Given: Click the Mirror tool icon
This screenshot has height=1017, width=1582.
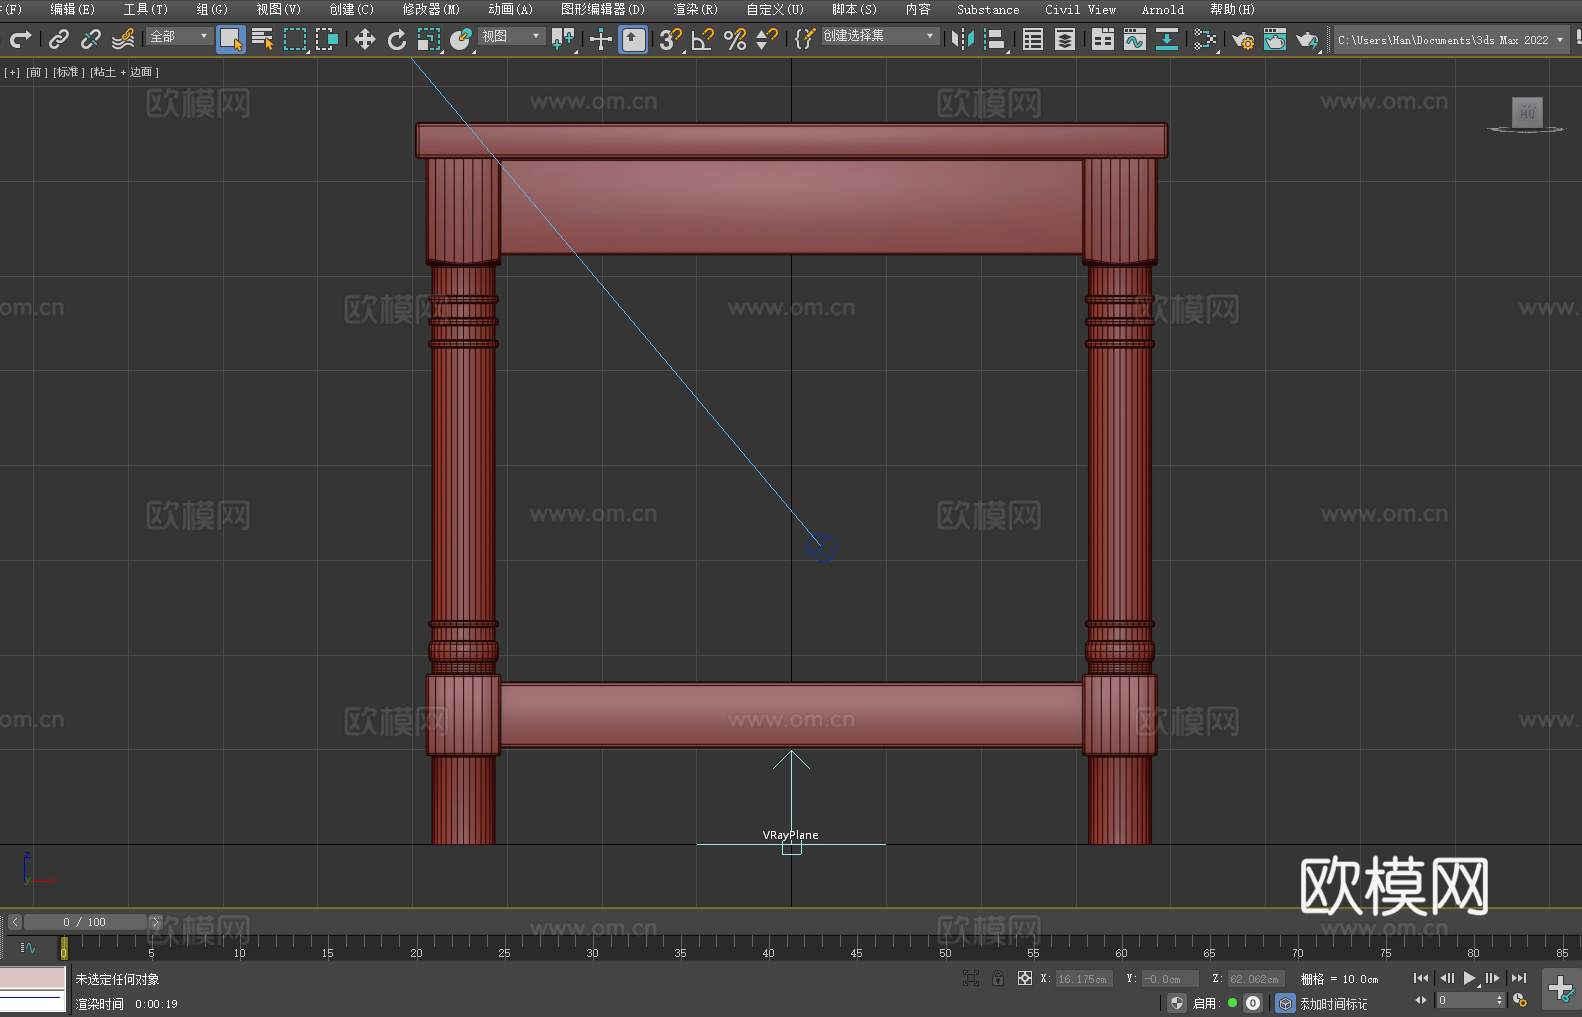Looking at the screenshot, I should tap(963, 39).
